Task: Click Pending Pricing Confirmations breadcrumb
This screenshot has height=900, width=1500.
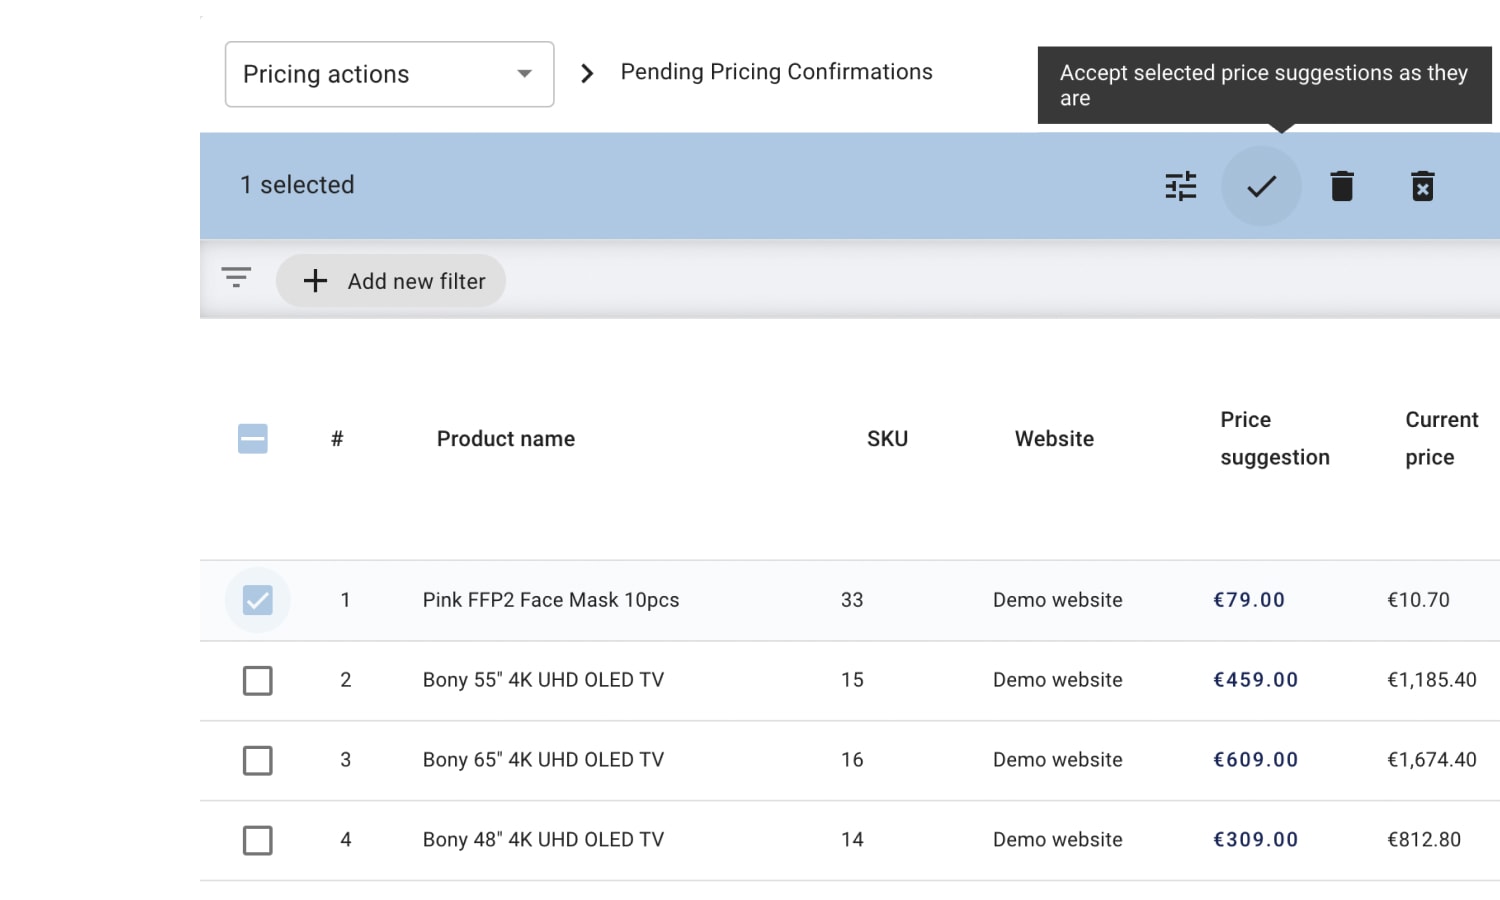Action: (x=776, y=72)
